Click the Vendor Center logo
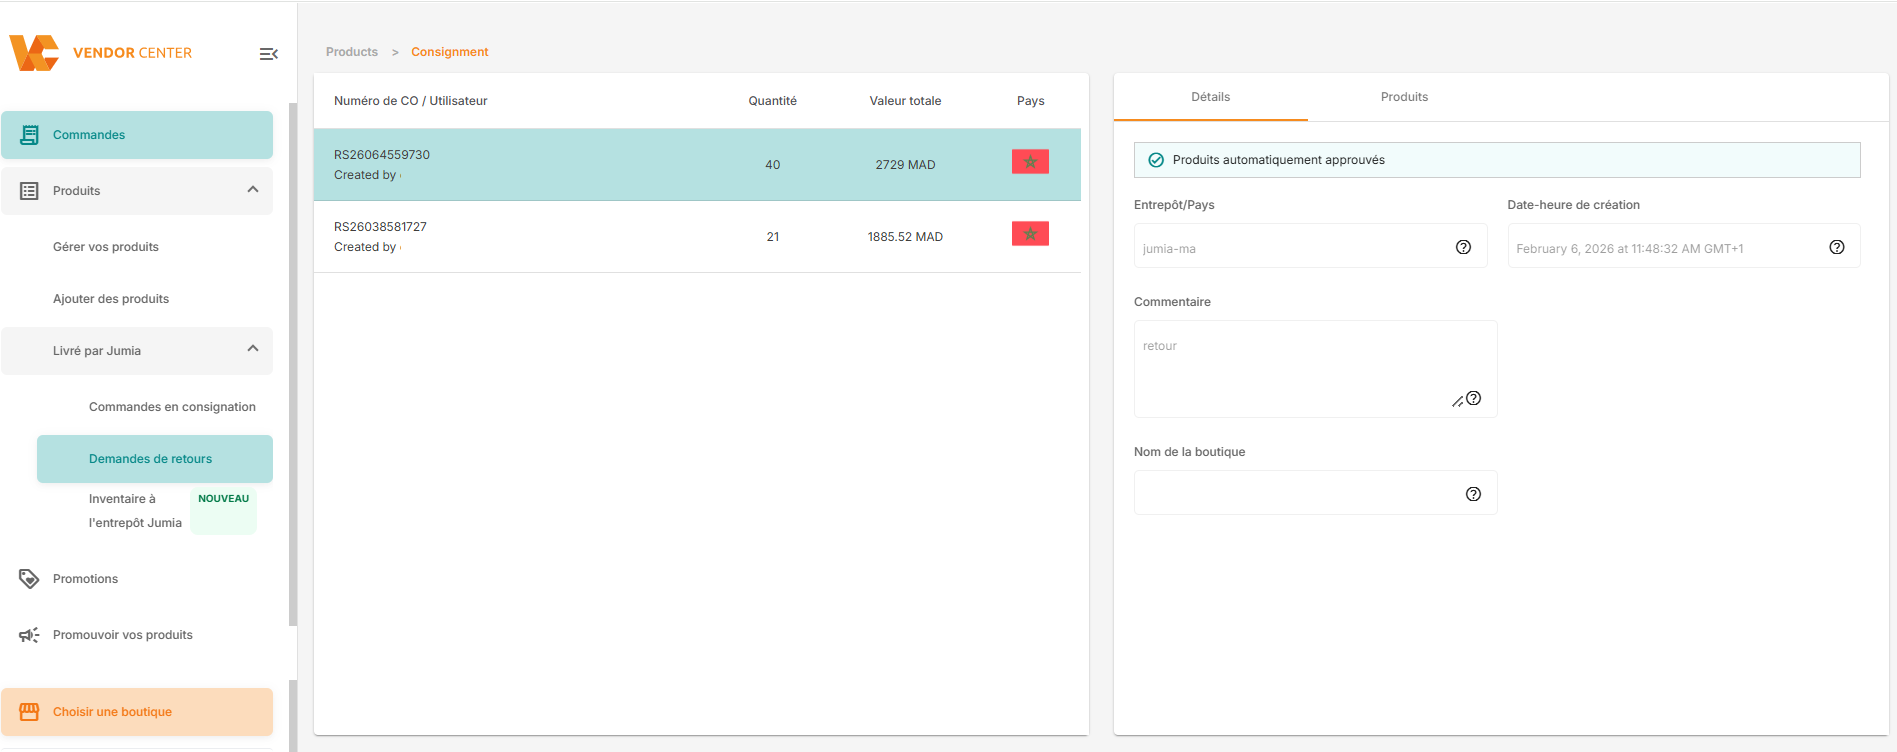 point(100,53)
